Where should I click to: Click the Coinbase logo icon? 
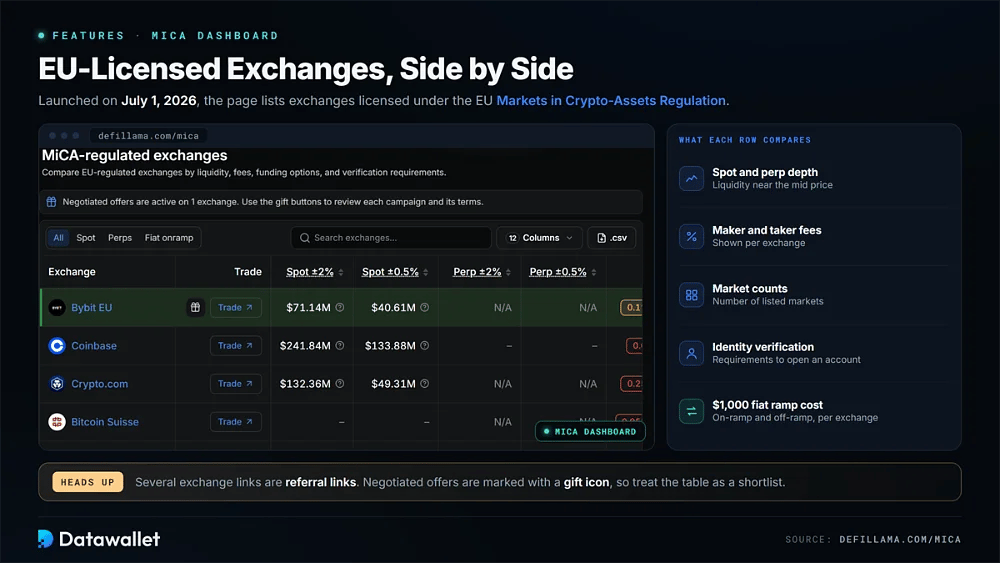(x=57, y=346)
